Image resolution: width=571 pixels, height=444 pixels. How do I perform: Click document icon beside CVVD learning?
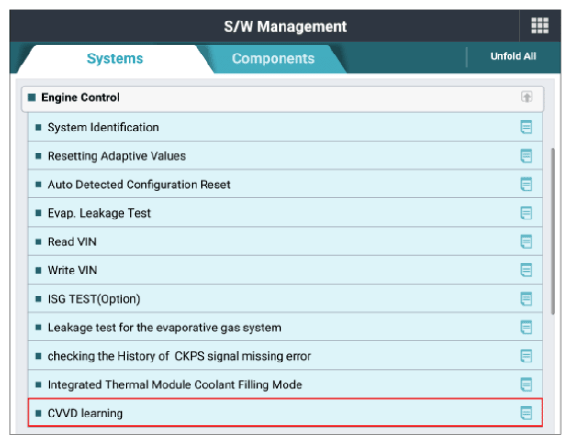526,413
